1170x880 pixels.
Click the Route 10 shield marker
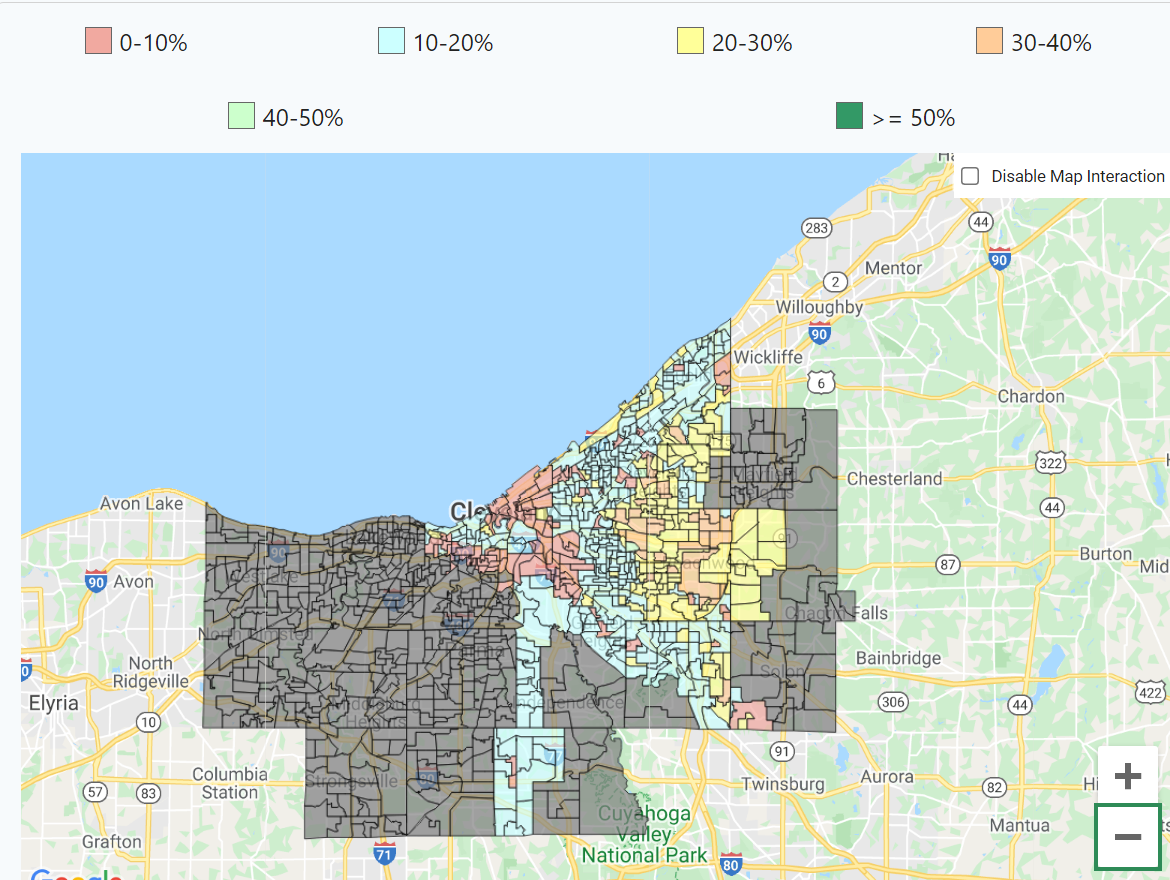pyautogui.click(x=148, y=722)
